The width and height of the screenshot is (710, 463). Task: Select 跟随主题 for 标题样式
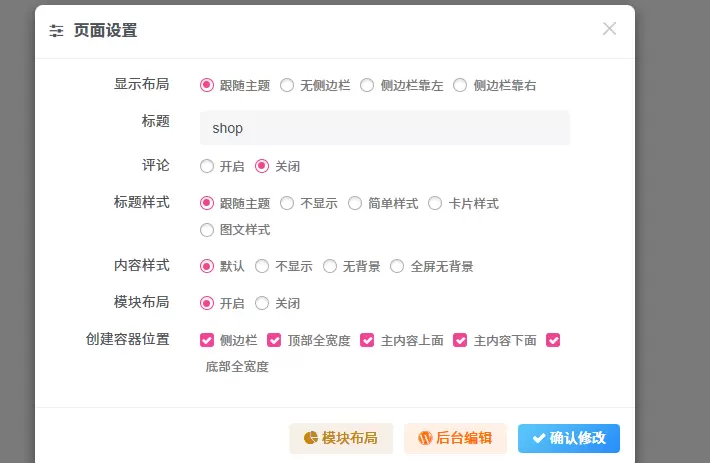coord(207,203)
